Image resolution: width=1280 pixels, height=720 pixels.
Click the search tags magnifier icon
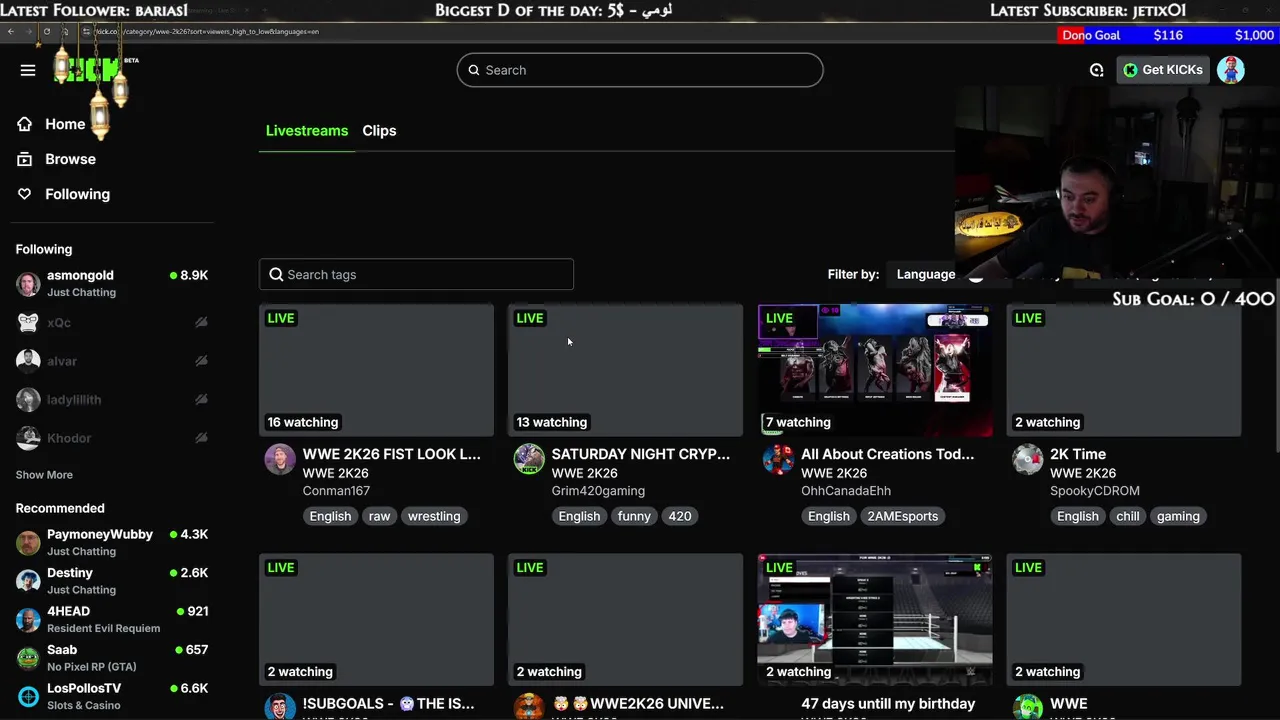coord(277,275)
